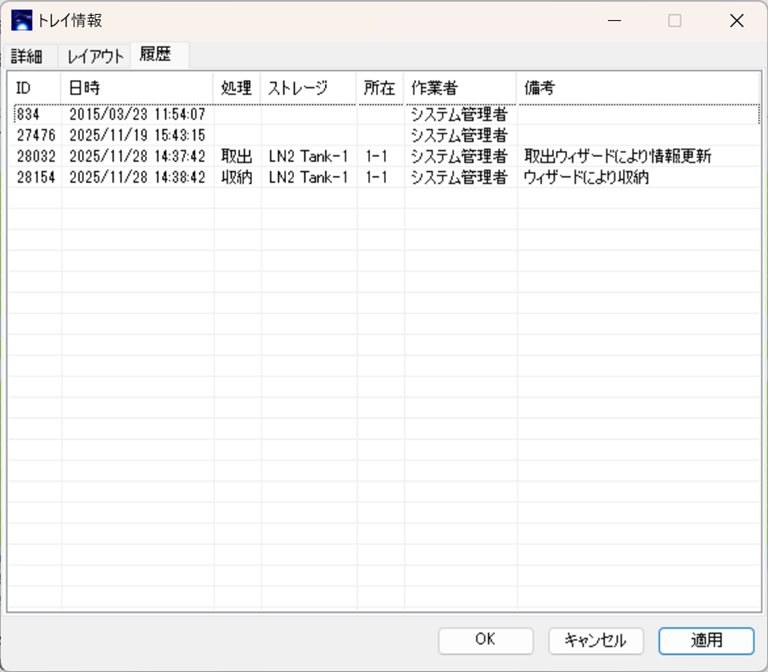Viewport: 768px width, 672px height.
Task: Switch to the 詳細 tab
Action: point(27,56)
